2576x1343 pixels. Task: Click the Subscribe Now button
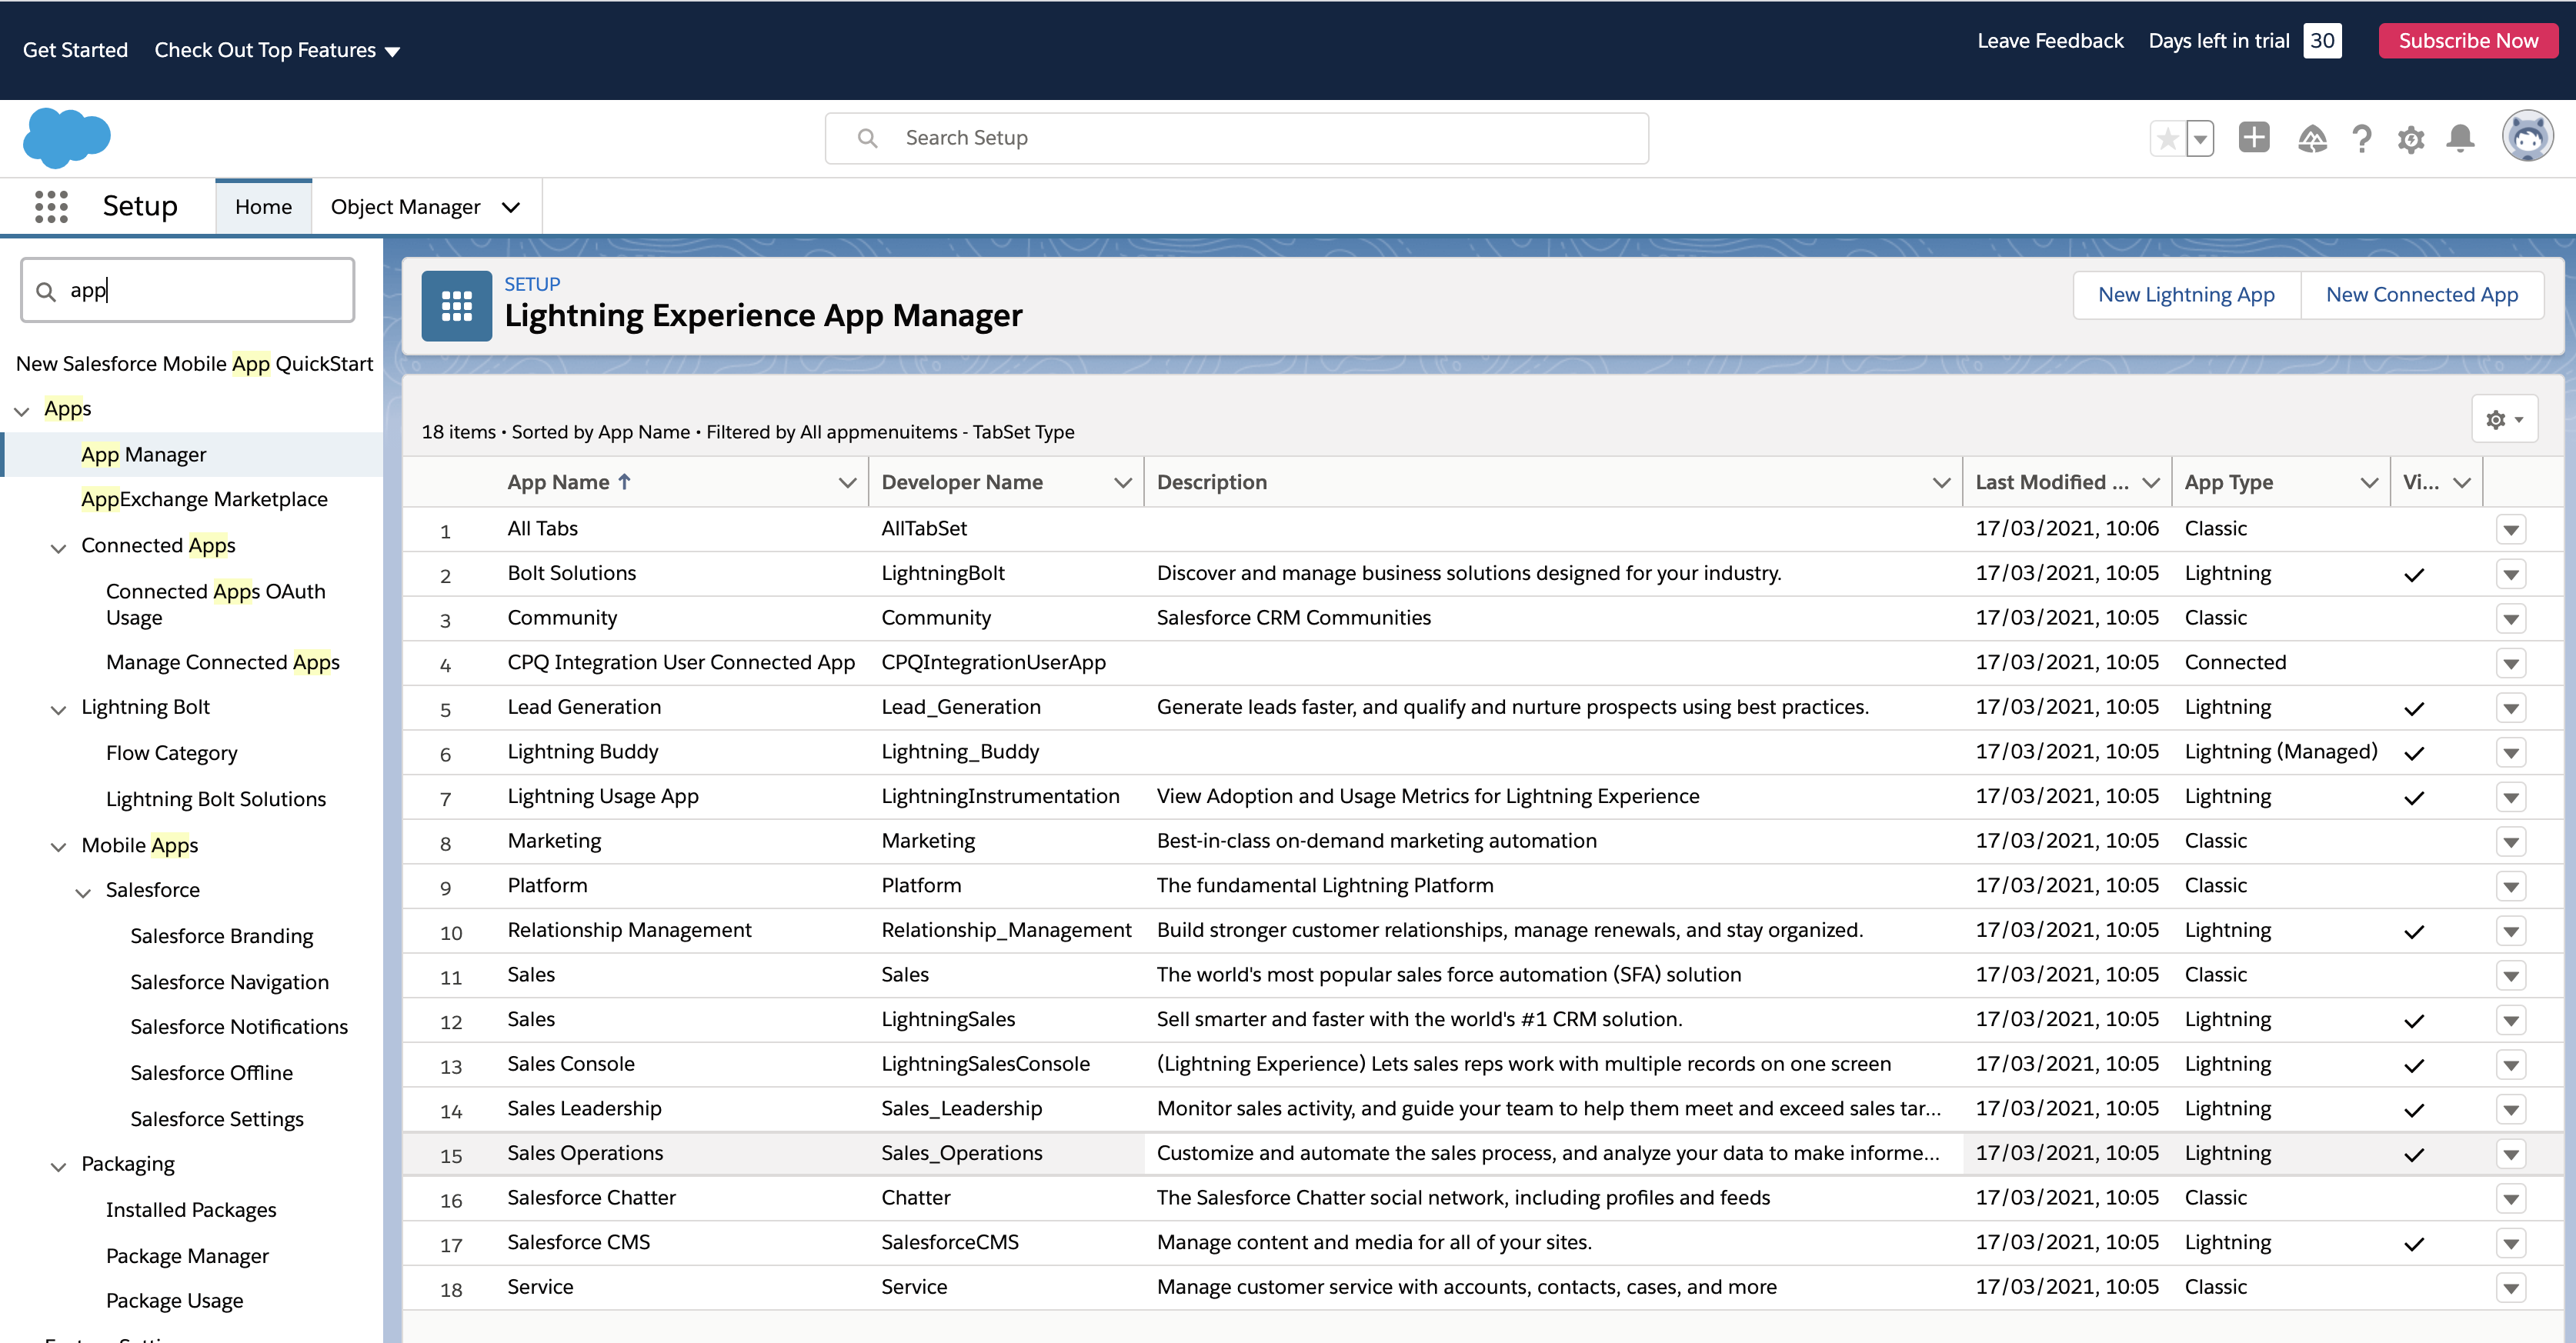click(2467, 41)
